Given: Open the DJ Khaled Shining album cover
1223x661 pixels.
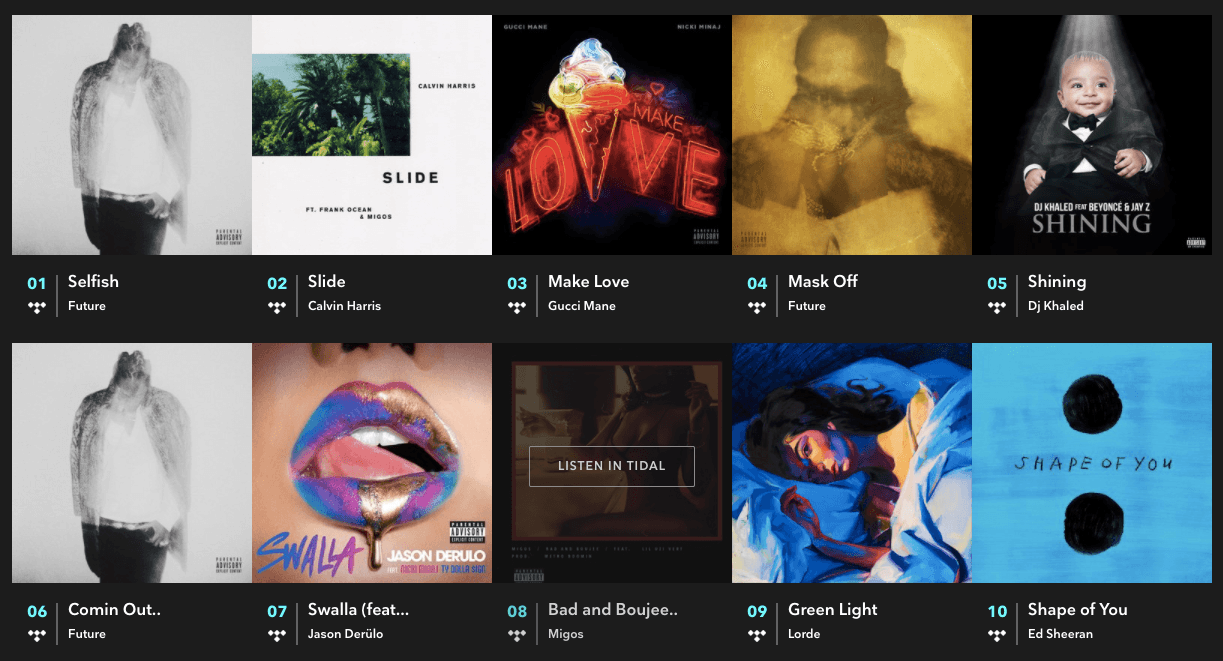Looking at the screenshot, I should click(x=1092, y=135).
